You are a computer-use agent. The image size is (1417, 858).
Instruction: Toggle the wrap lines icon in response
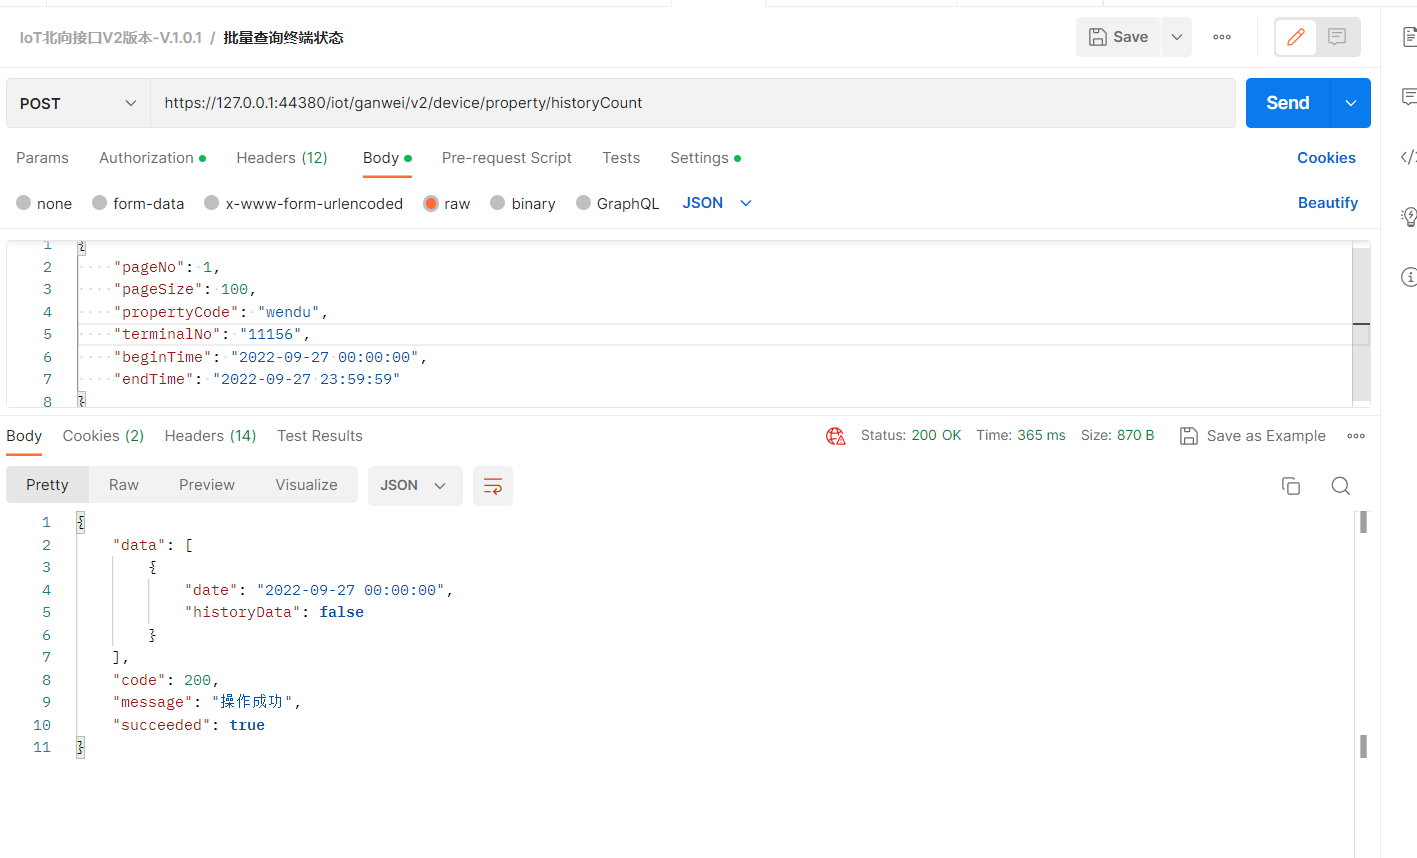(x=493, y=486)
